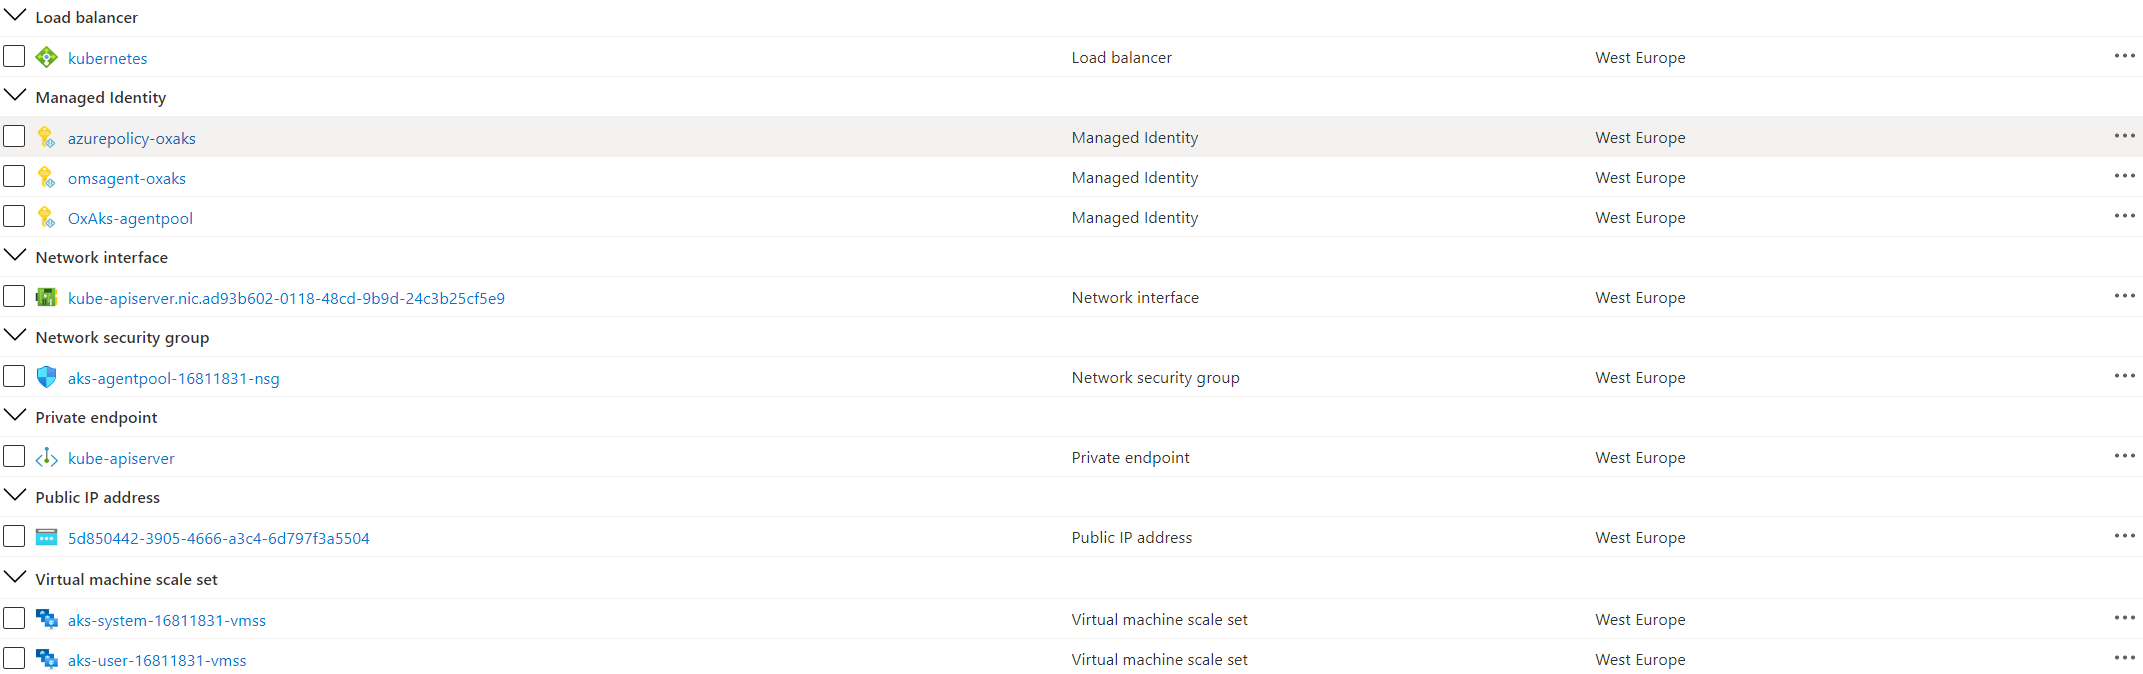The height and width of the screenshot is (674, 2143).
Task: Open the more options menu for azurepolicy-oxaks
Action: coord(2124,136)
